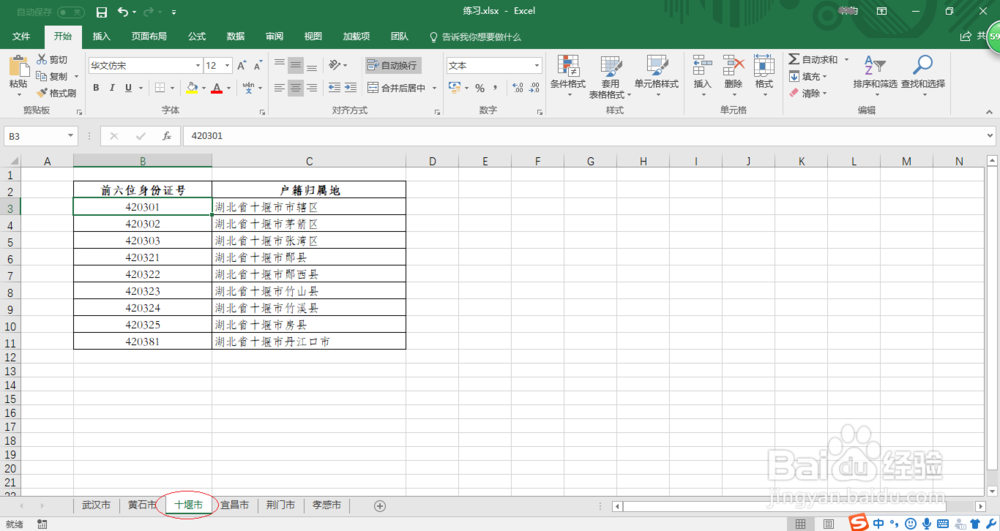Click the Copy (复制) button
This screenshot has height=531, width=1000.
pyautogui.click(x=52, y=76)
